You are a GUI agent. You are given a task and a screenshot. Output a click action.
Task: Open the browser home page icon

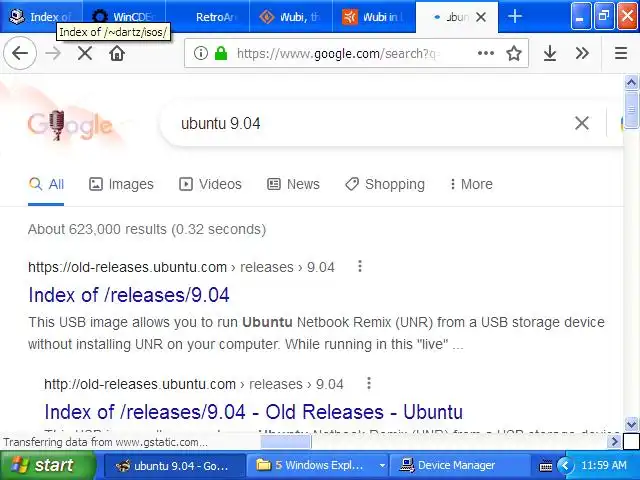[x=117, y=53]
